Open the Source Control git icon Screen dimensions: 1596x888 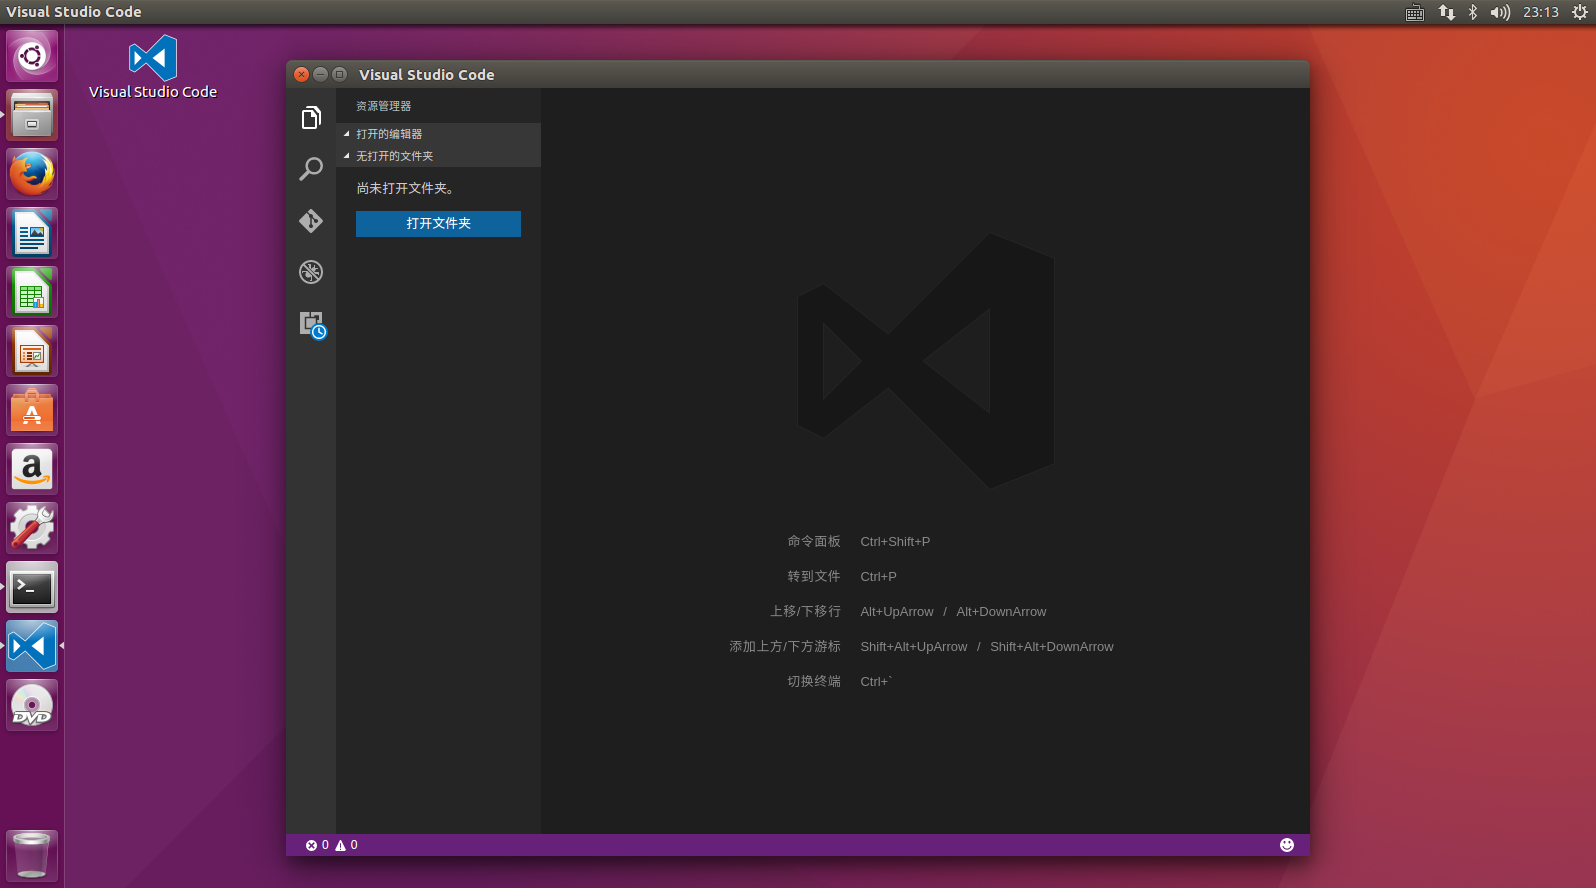311,221
